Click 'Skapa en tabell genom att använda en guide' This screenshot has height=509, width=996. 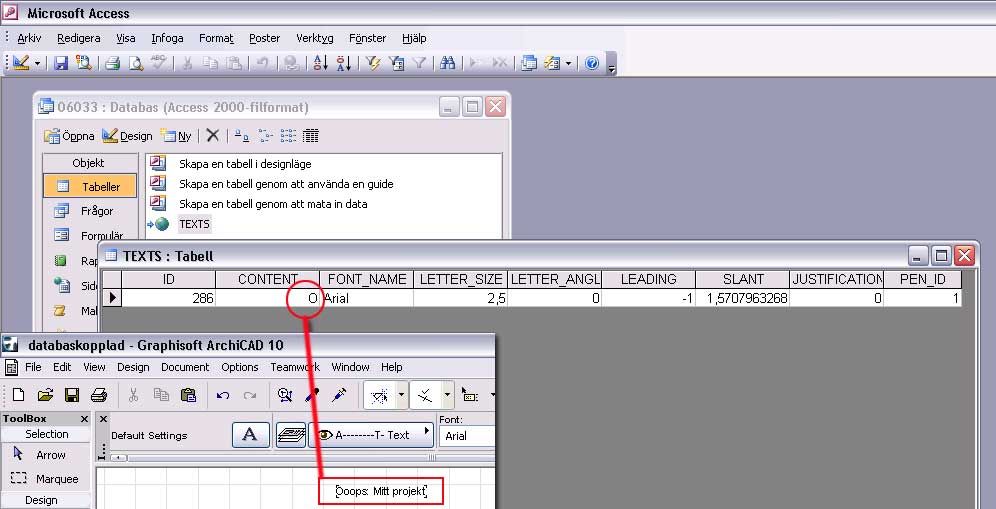point(286,184)
